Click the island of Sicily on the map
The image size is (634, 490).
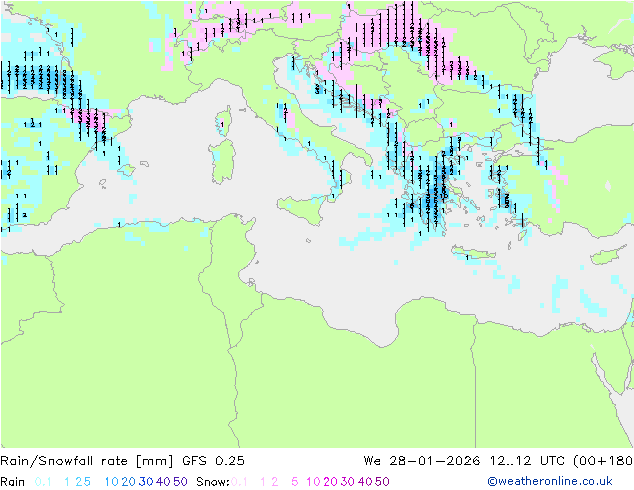(x=302, y=208)
